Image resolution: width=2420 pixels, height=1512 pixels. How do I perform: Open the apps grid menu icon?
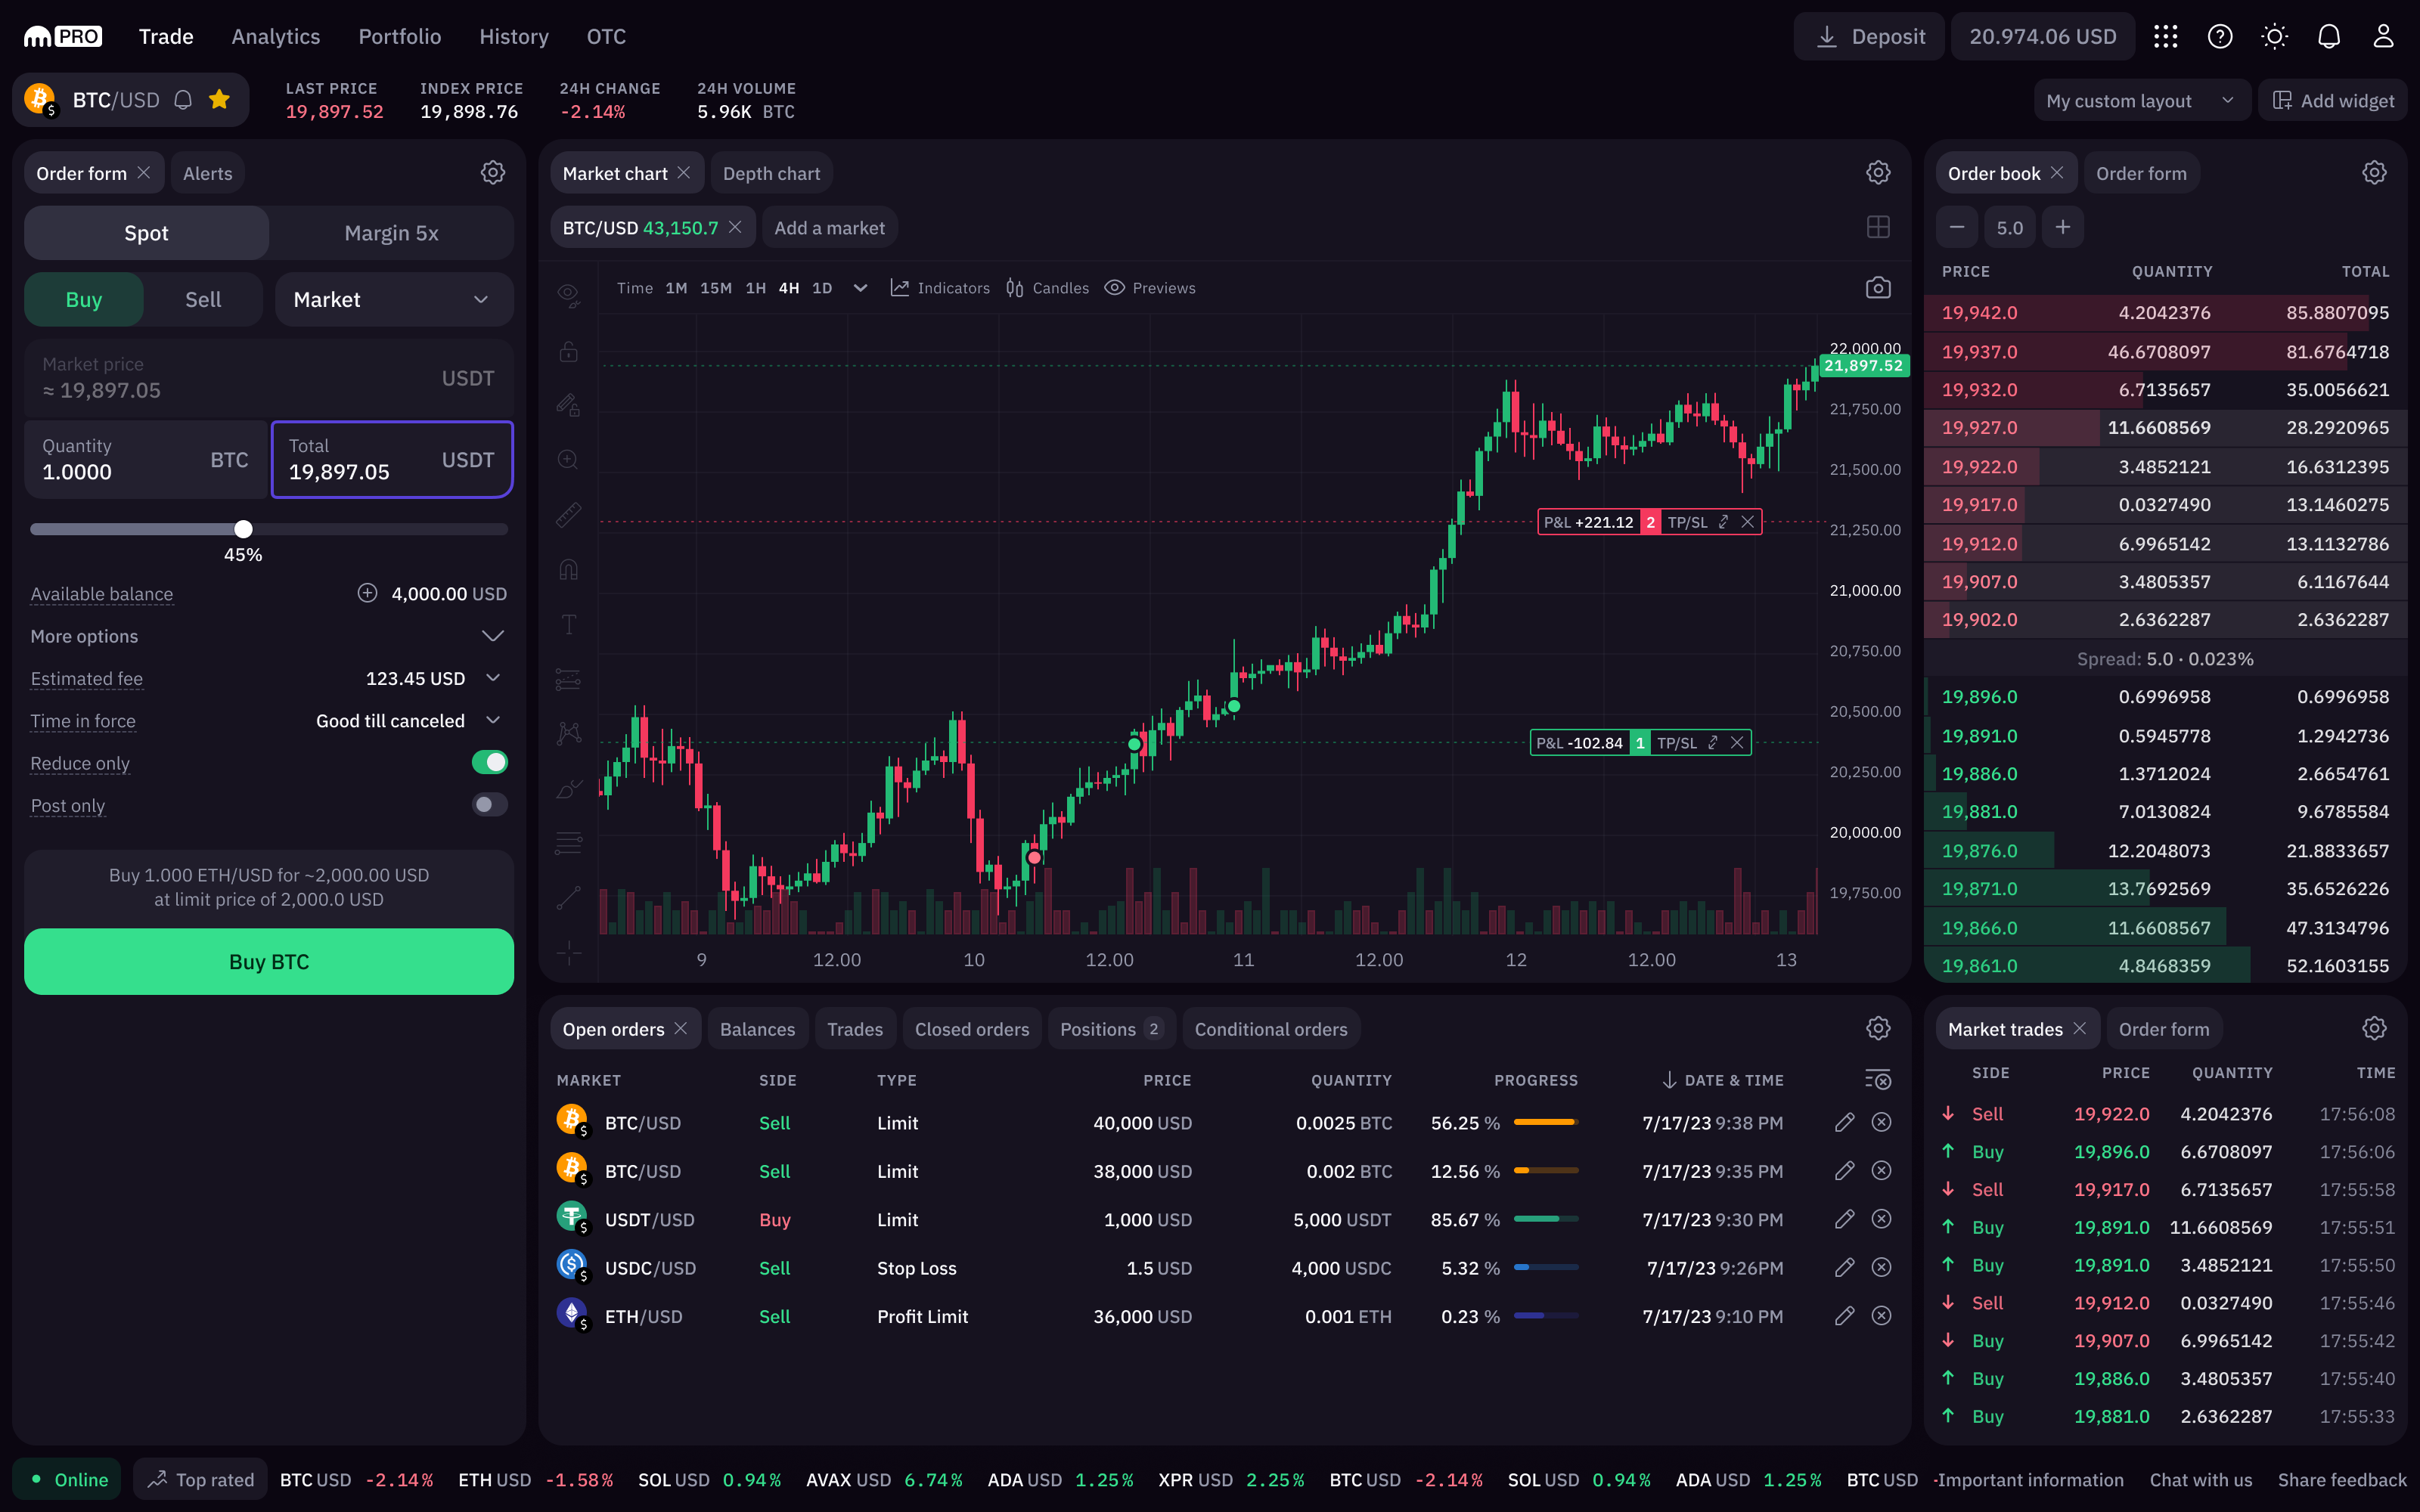2165,37
